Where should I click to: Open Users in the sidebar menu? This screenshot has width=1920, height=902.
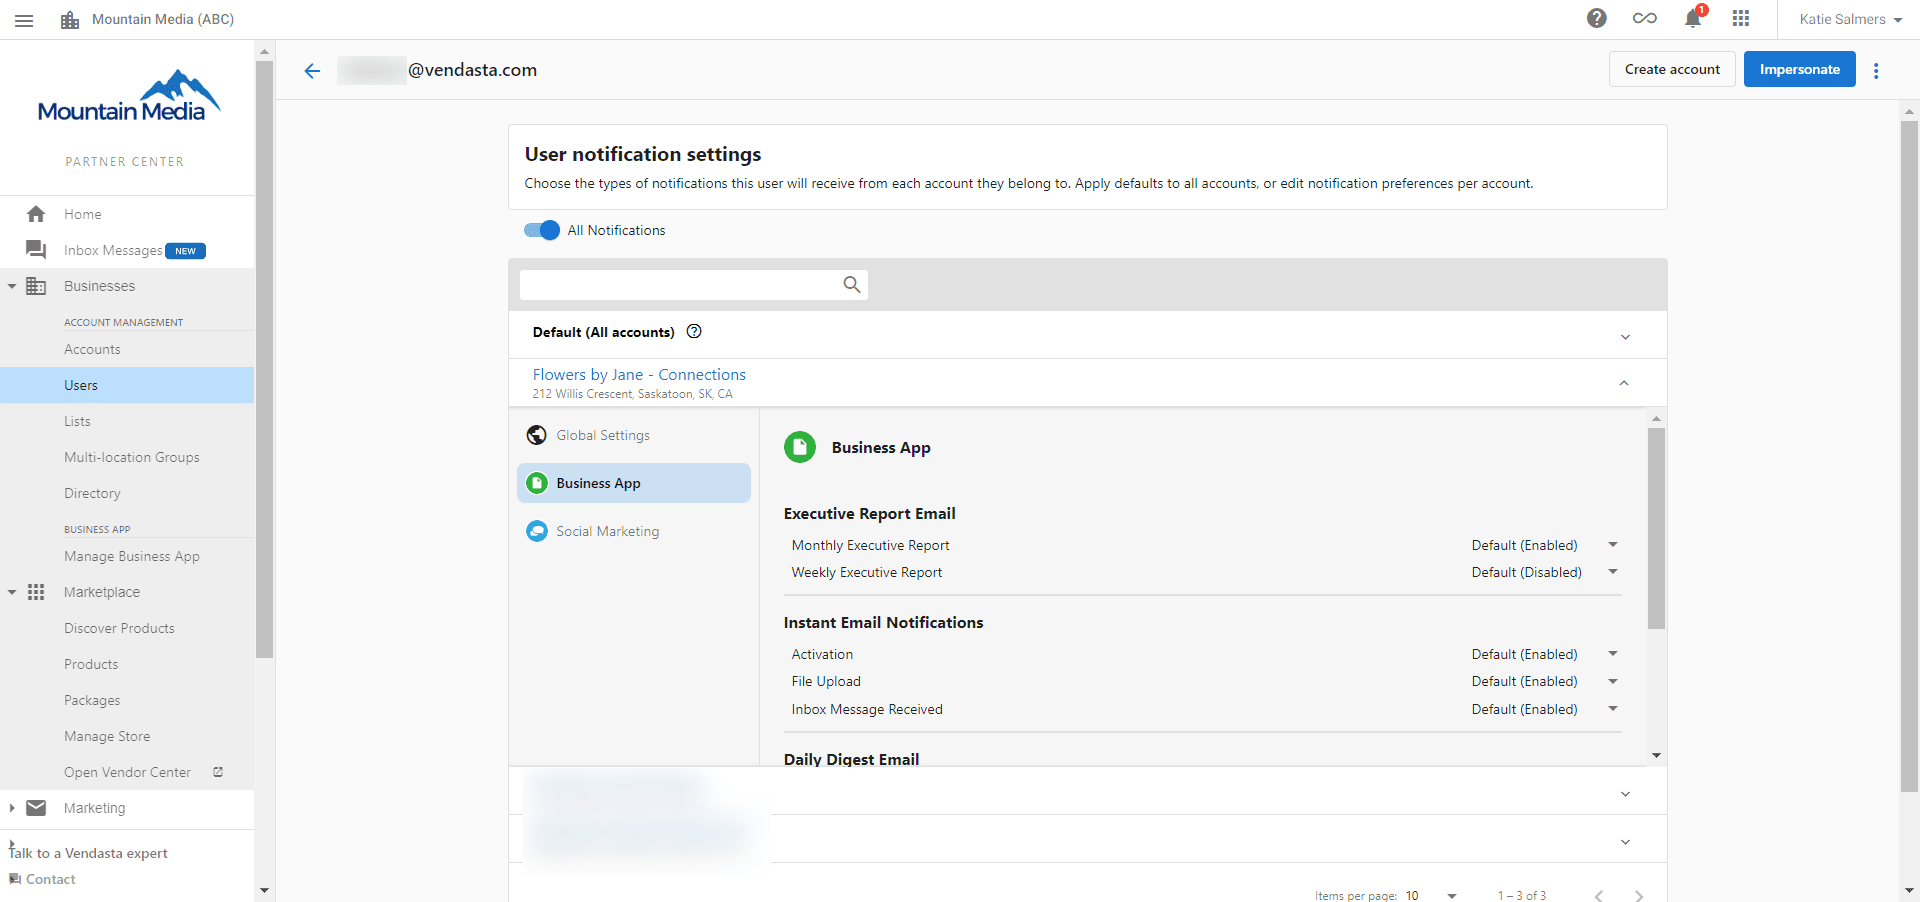click(x=81, y=385)
